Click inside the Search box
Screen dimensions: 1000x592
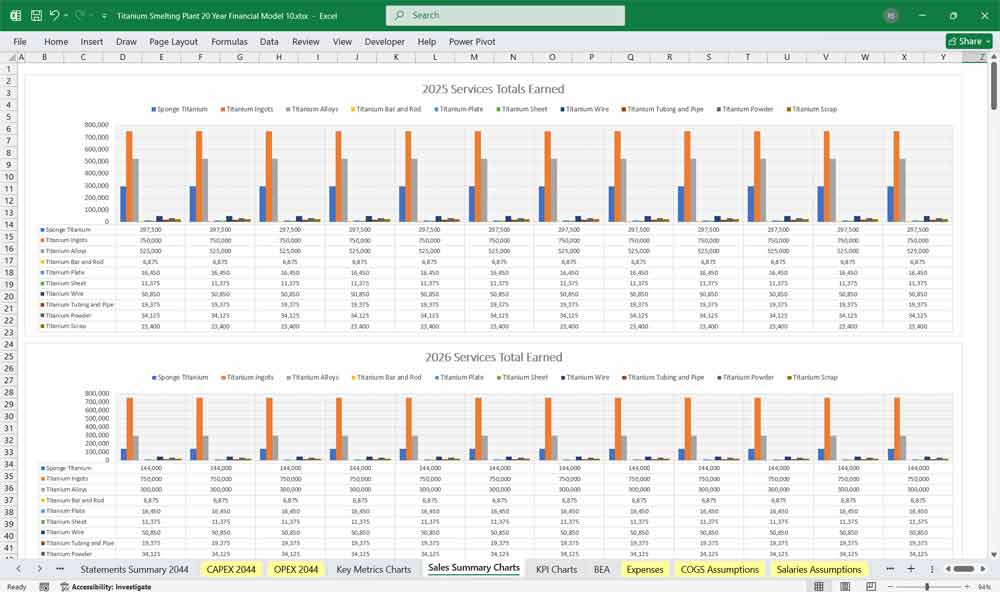(x=504, y=15)
